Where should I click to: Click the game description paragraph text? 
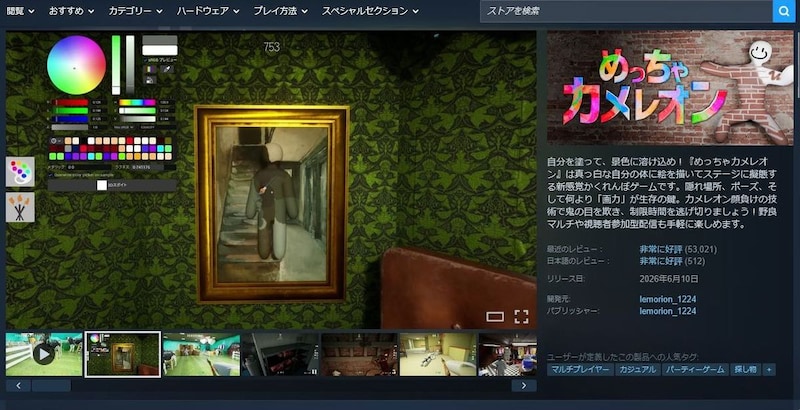(x=661, y=193)
